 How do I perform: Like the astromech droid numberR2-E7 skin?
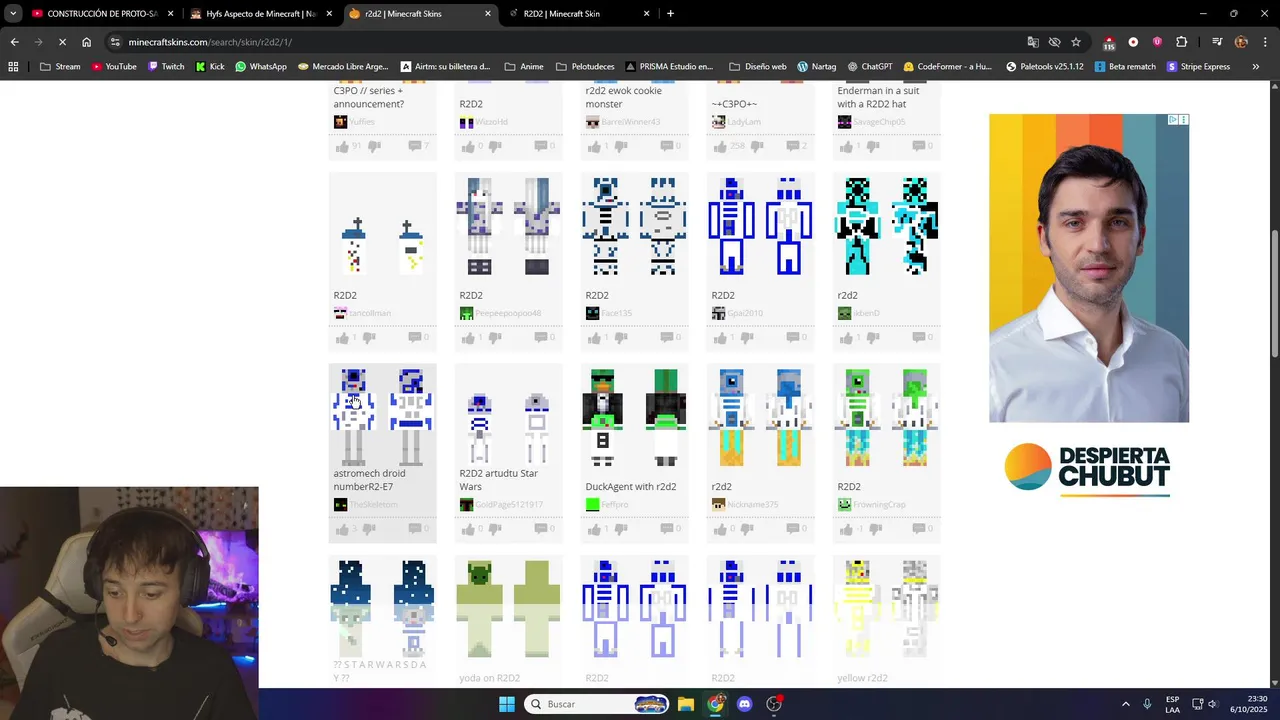click(x=342, y=529)
